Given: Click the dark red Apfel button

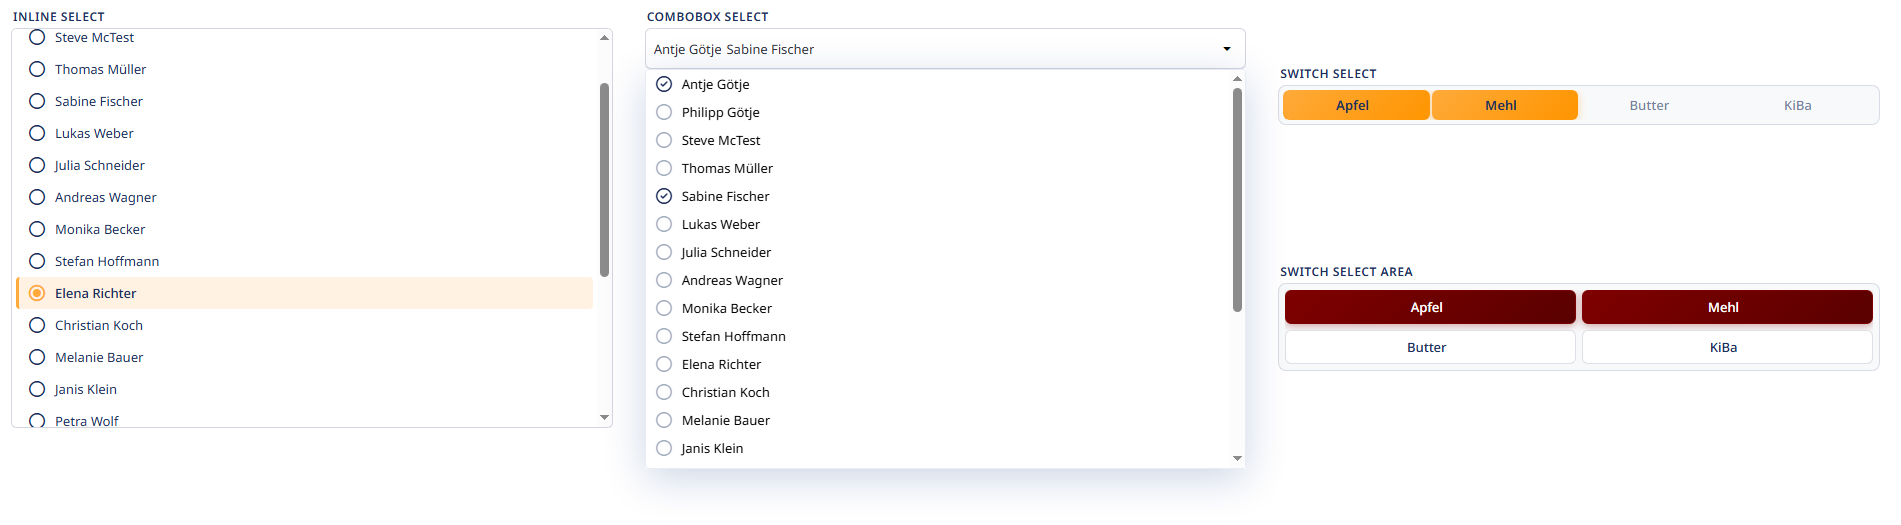Looking at the screenshot, I should pos(1429,307).
